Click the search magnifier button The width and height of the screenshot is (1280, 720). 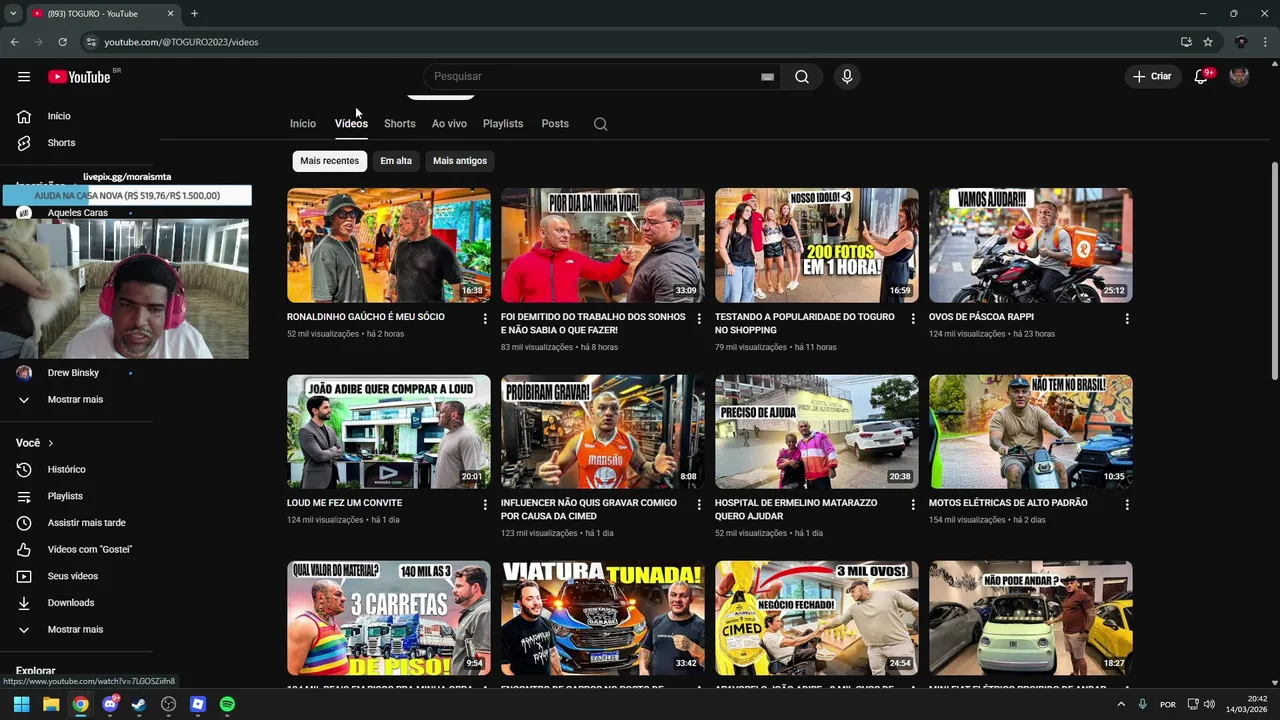pyautogui.click(x=802, y=77)
